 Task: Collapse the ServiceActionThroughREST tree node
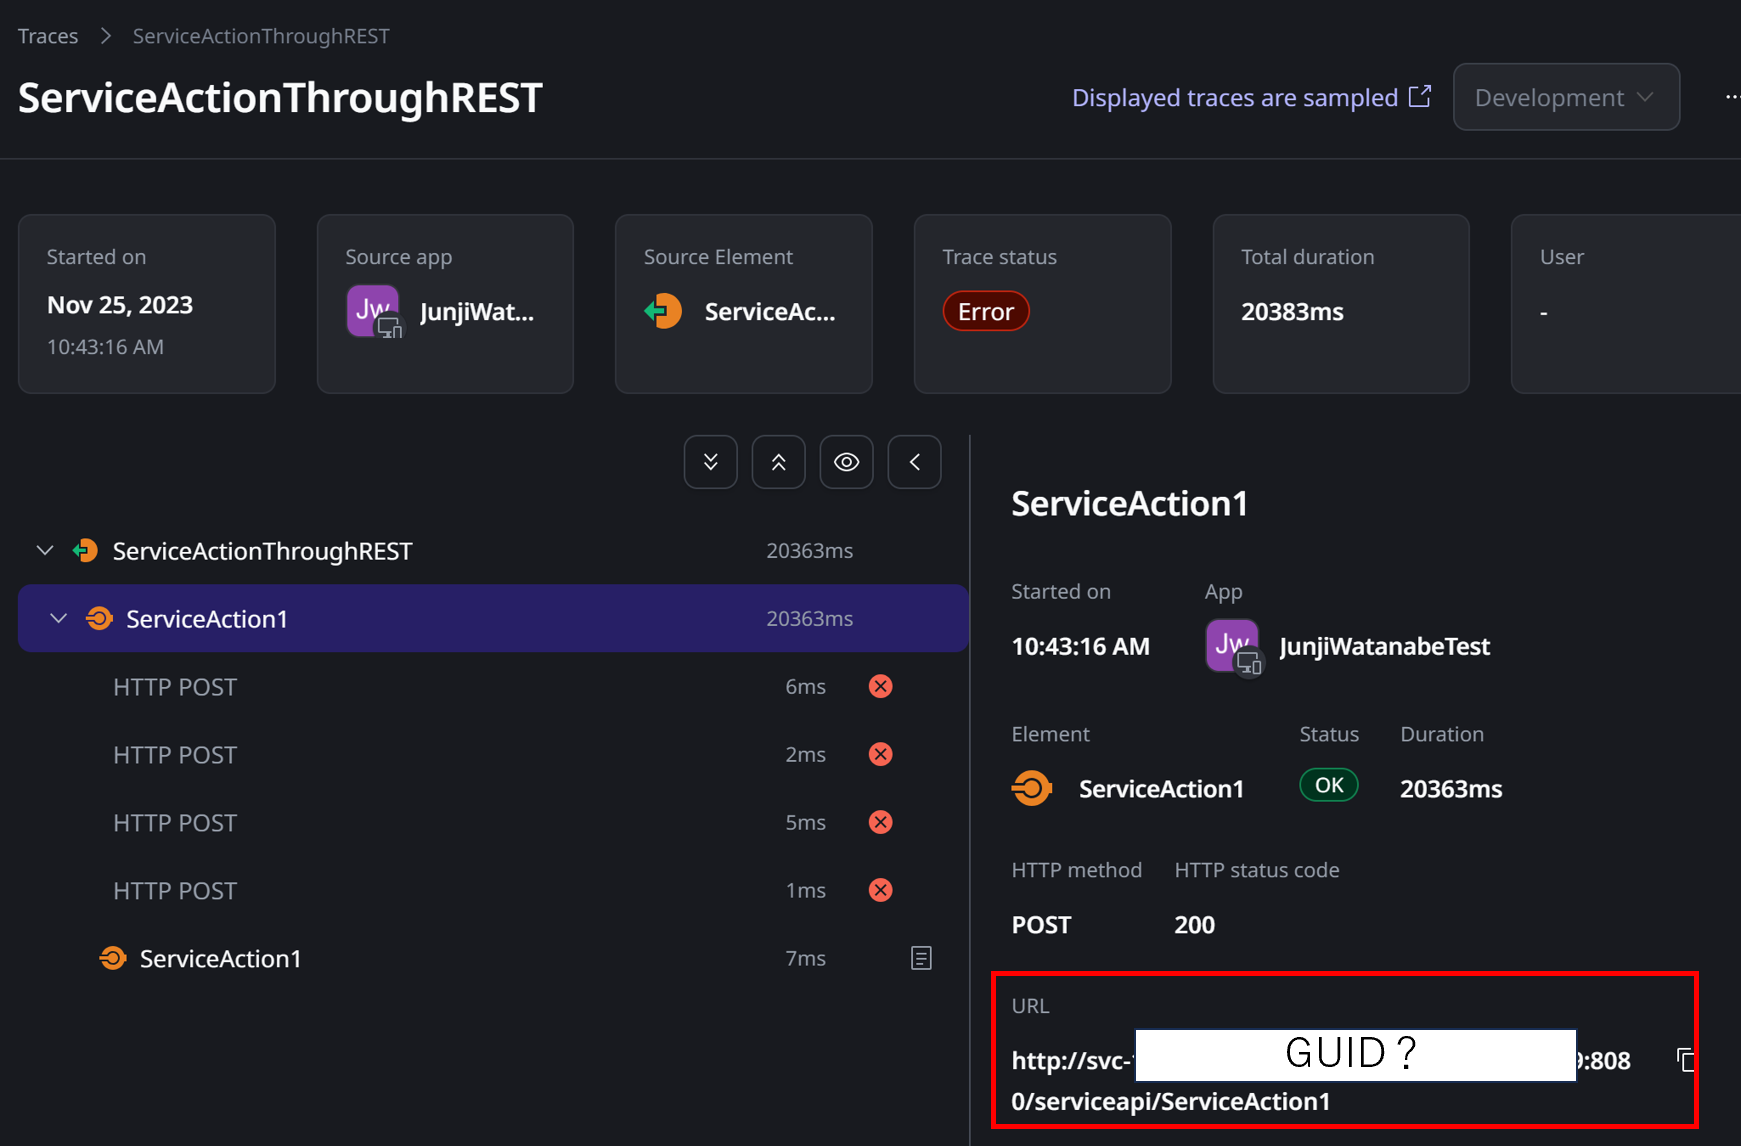pos(44,550)
